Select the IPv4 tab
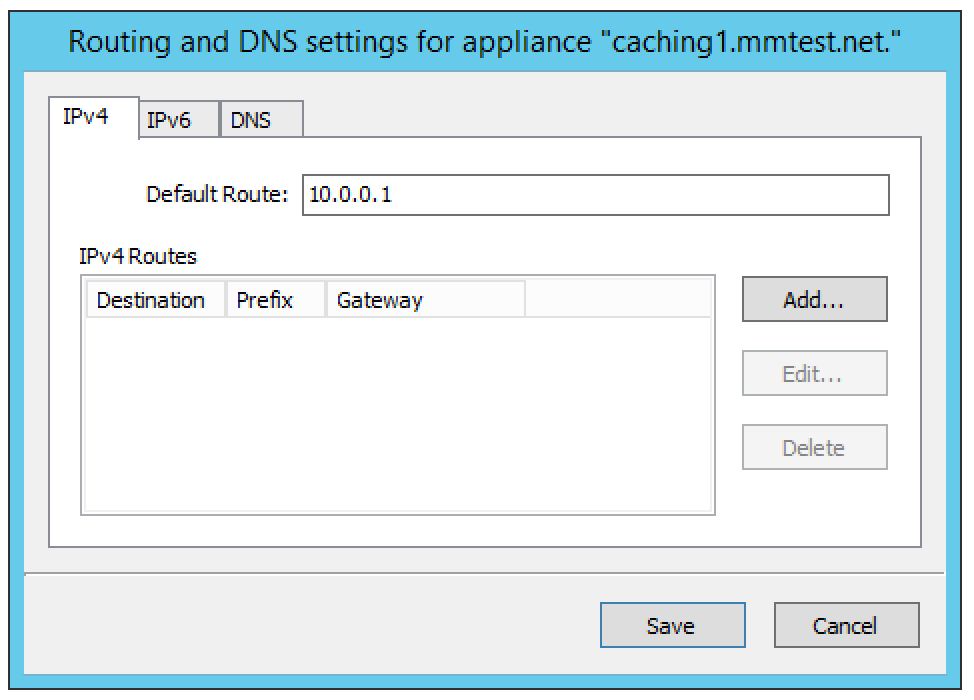Screen dimensions: 974x700 point(94,117)
